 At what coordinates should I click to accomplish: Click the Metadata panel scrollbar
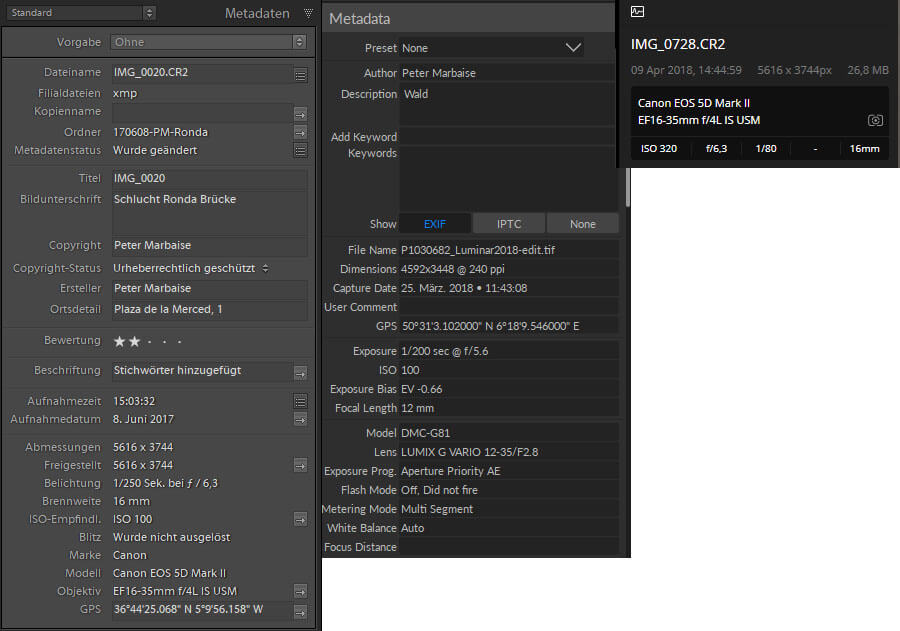(628, 188)
